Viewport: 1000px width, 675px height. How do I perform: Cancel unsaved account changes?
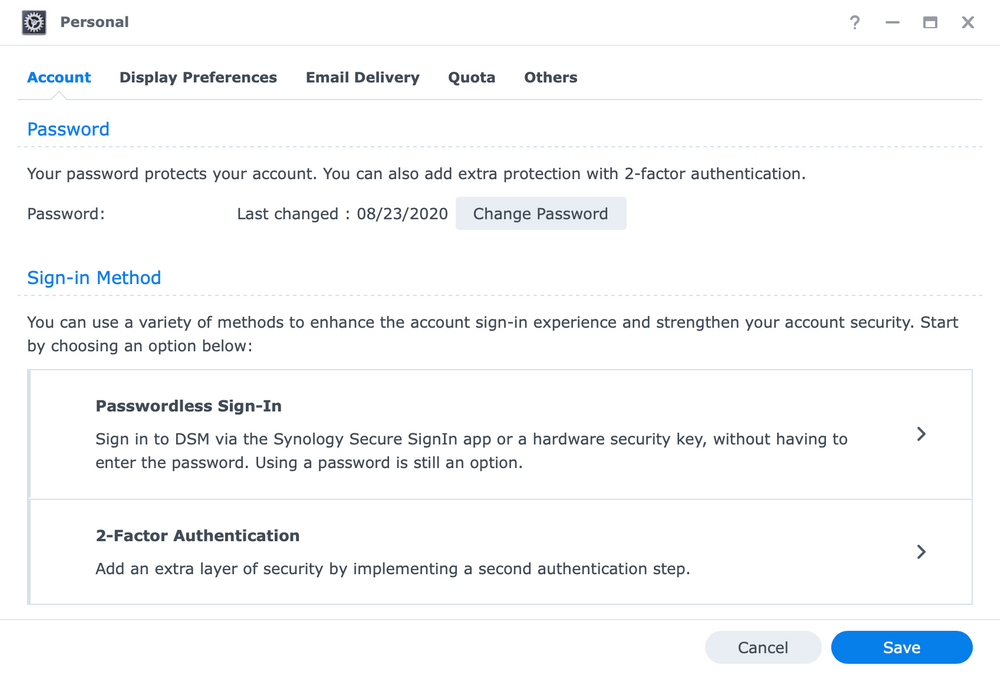point(763,647)
